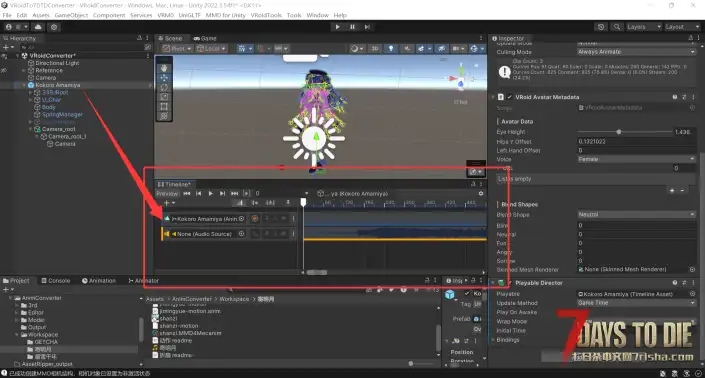Click the editor Pause button
This screenshot has height=378, width=705.
(352, 27)
